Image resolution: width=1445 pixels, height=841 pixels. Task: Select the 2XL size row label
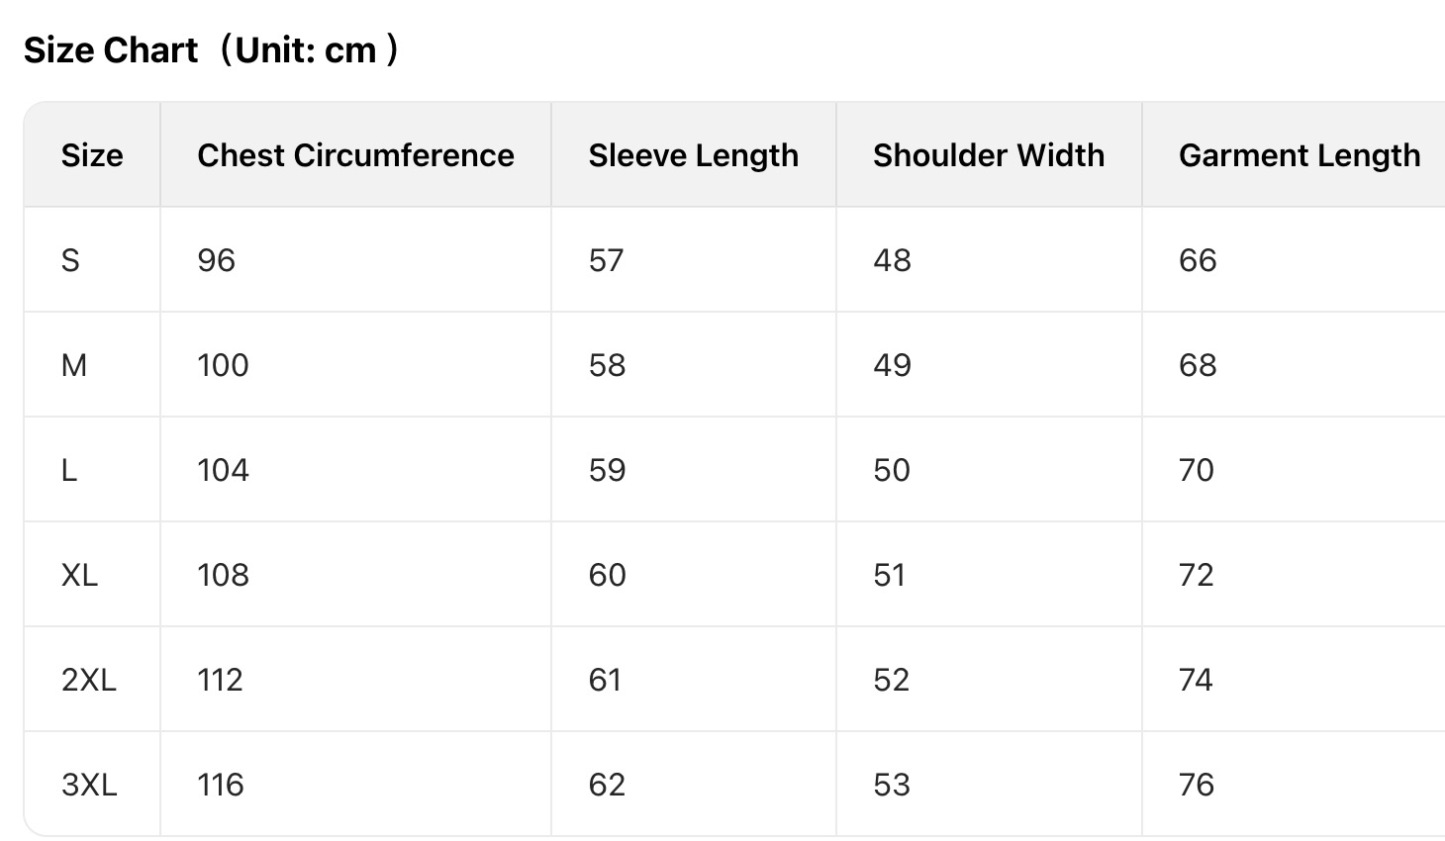pyautogui.click(x=88, y=680)
